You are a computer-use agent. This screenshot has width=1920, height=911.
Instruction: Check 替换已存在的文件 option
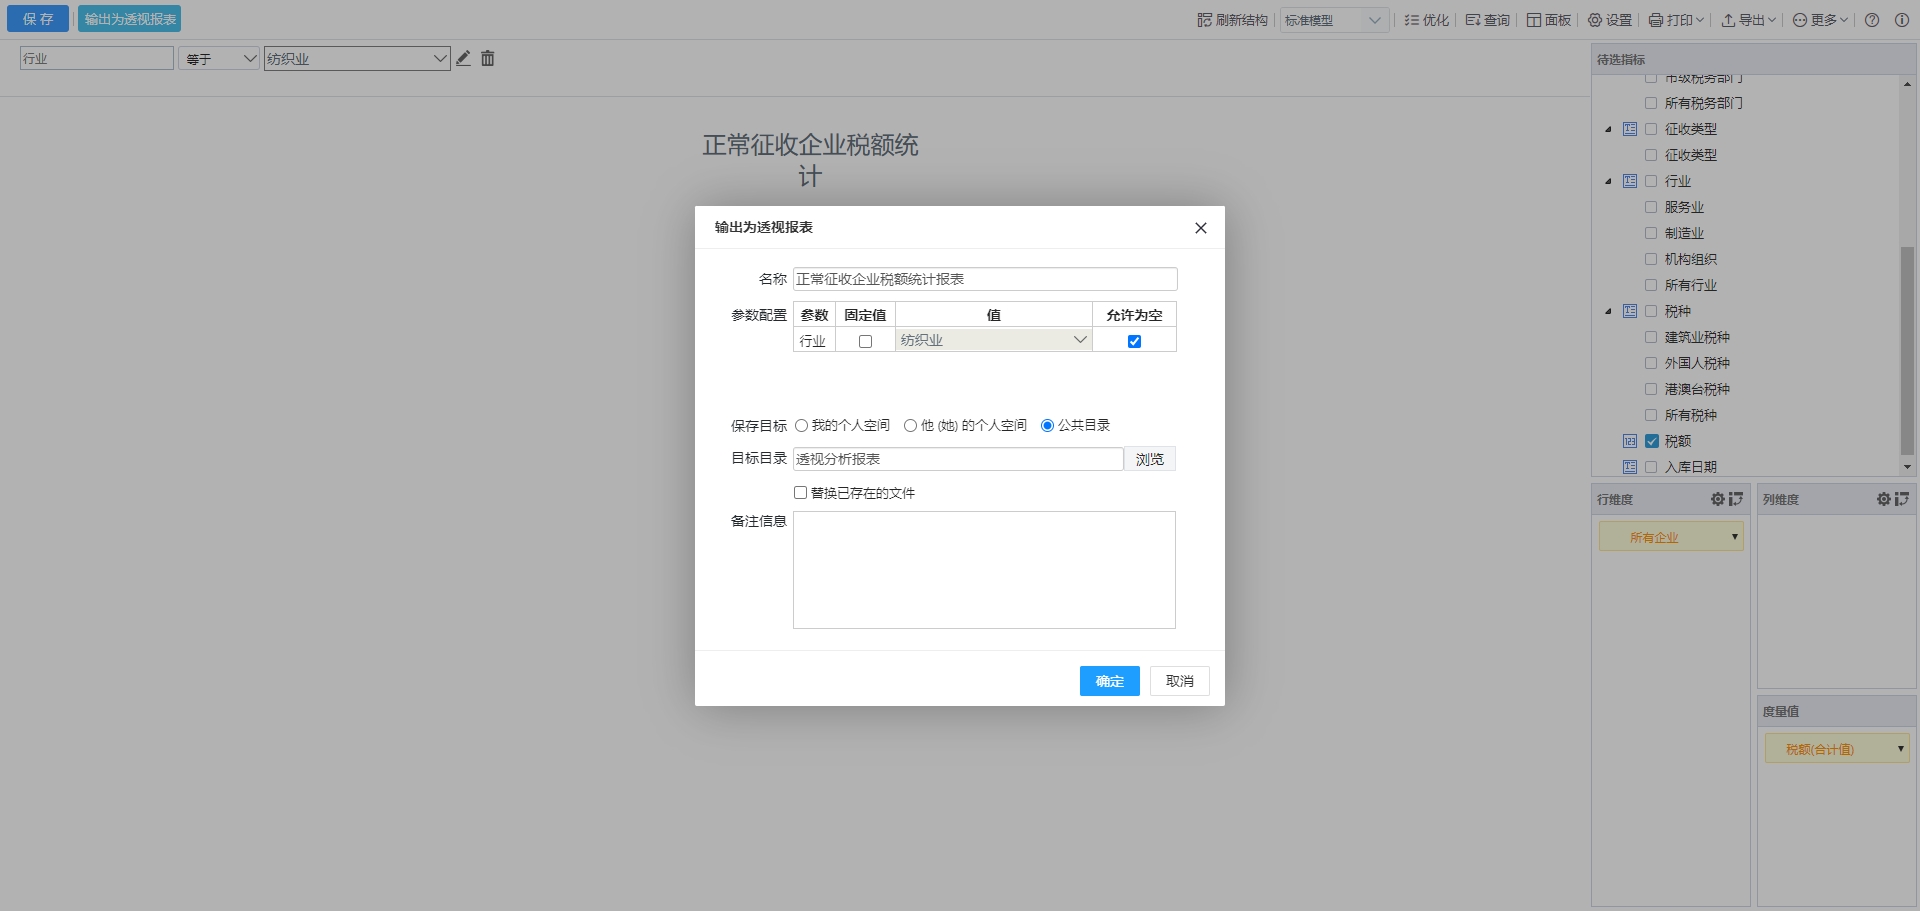(x=800, y=493)
